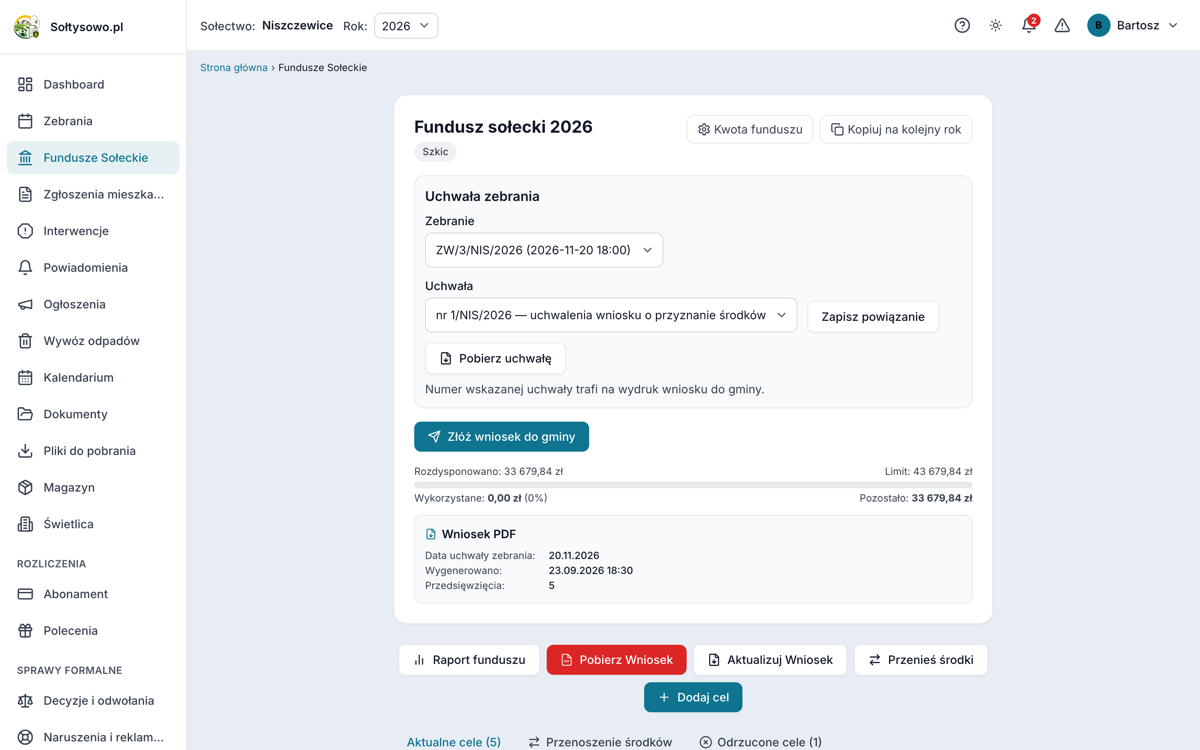The width and height of the screenshot is (1200, 750).
Task: Open the Uchwała resolution dropdown
Action: (x=611, y=315)
